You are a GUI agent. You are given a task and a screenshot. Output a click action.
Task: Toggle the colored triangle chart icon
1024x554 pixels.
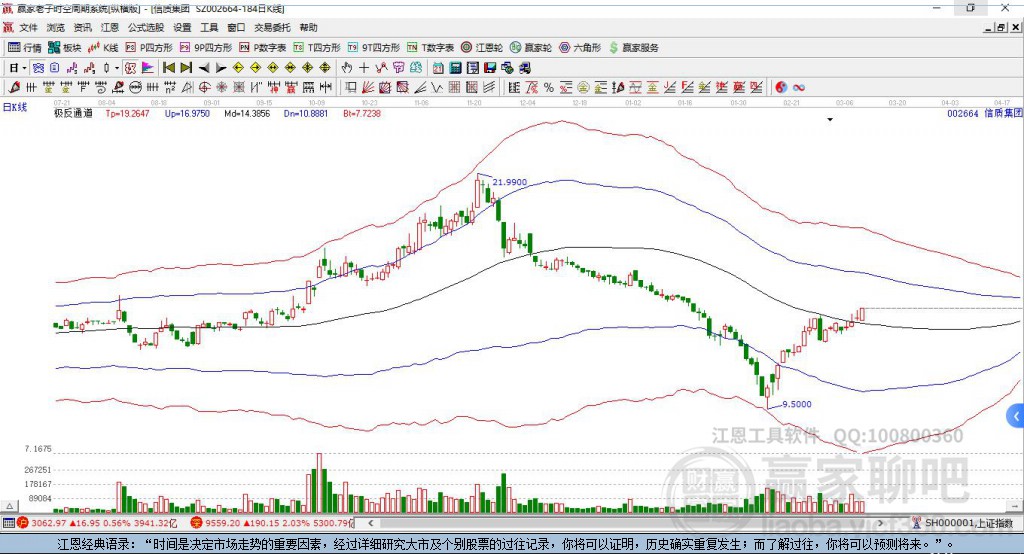[148, 68]
